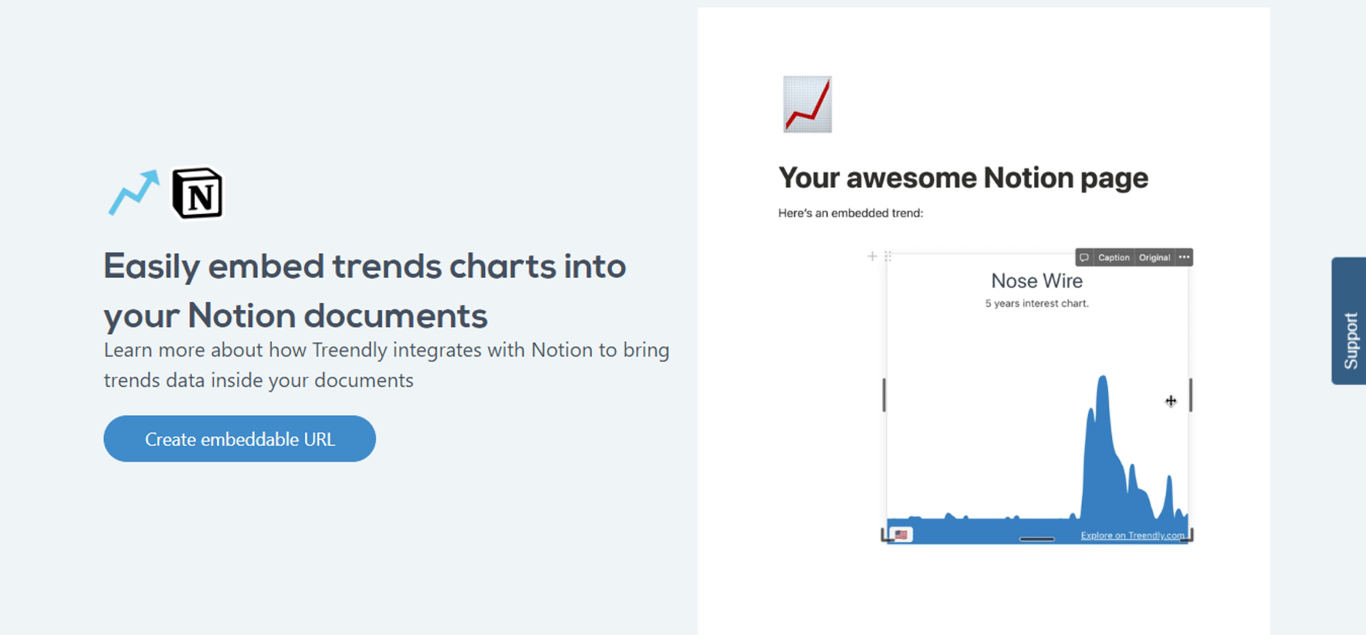The width and height of the screenshot is (1366, 635).
Task: Select Caption in the embed toolbar
Action: click(1114, 257)
